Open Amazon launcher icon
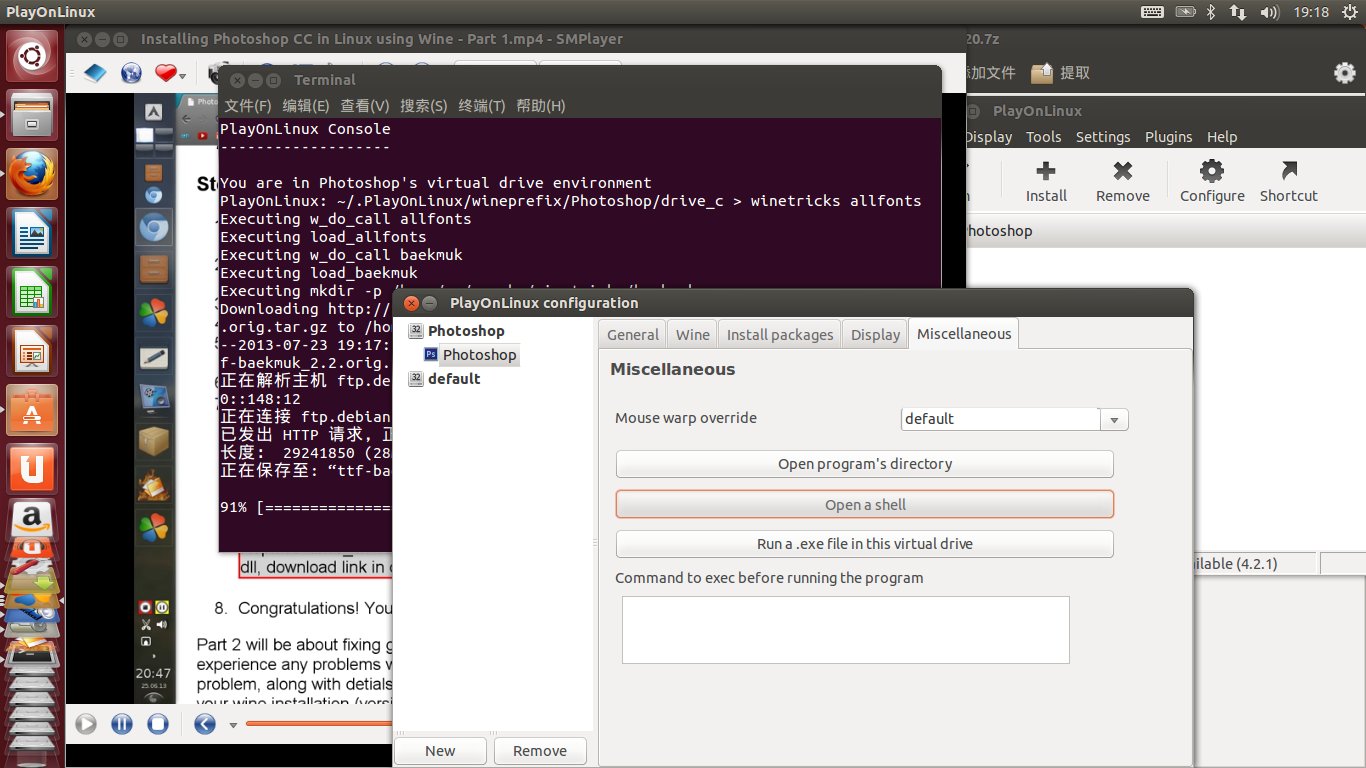Viewport: 1366px width, 768px height. point(32,518)
